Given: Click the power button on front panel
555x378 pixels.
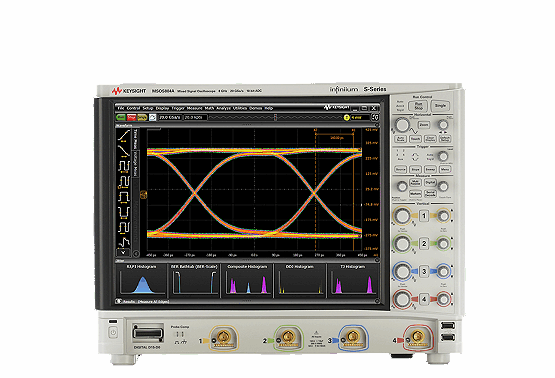Looking at the screenshot, I should coord(113,332).
